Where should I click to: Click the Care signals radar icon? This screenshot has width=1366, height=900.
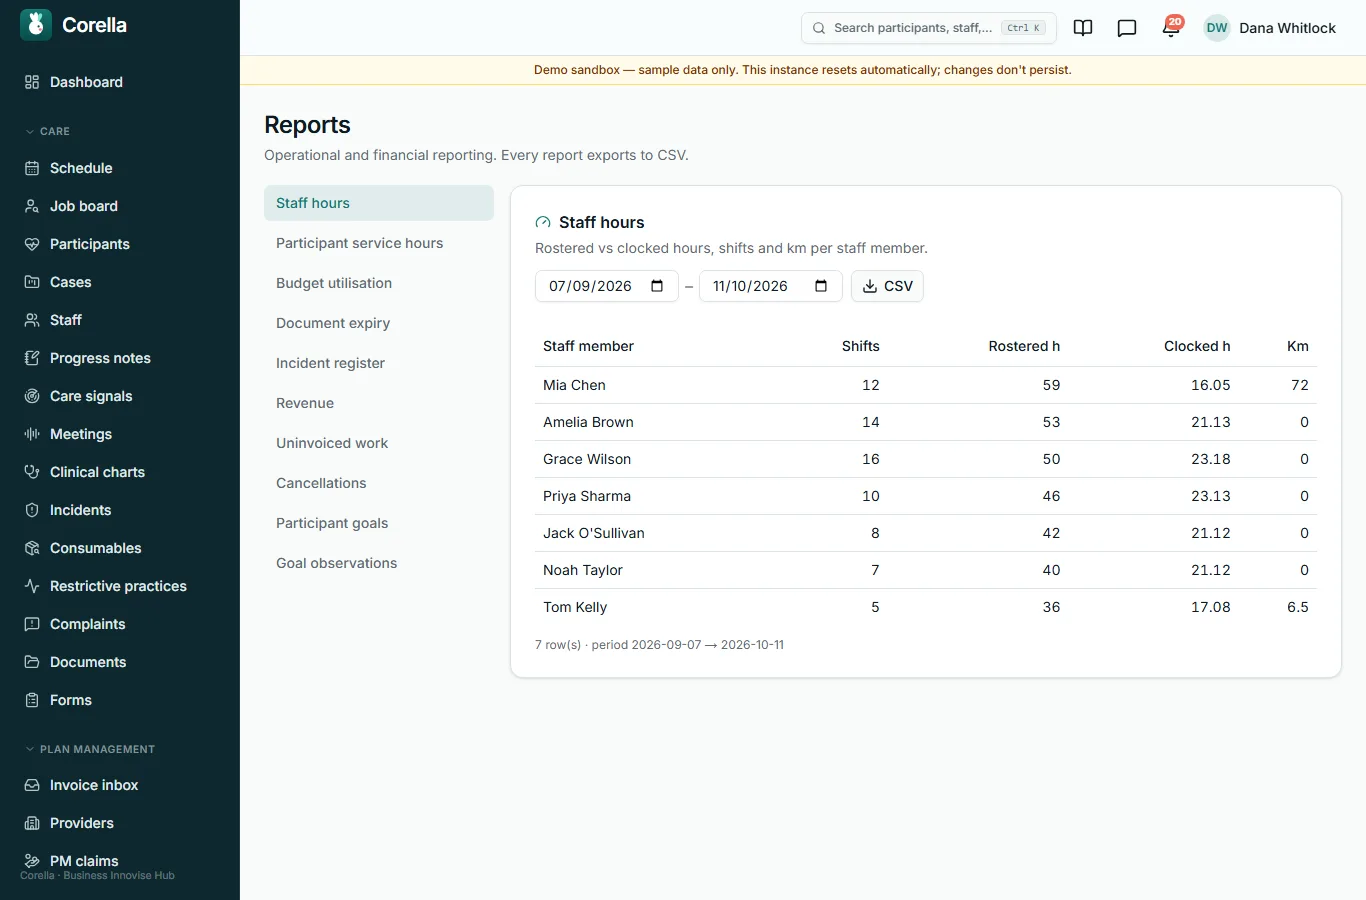tap(32, 396)
